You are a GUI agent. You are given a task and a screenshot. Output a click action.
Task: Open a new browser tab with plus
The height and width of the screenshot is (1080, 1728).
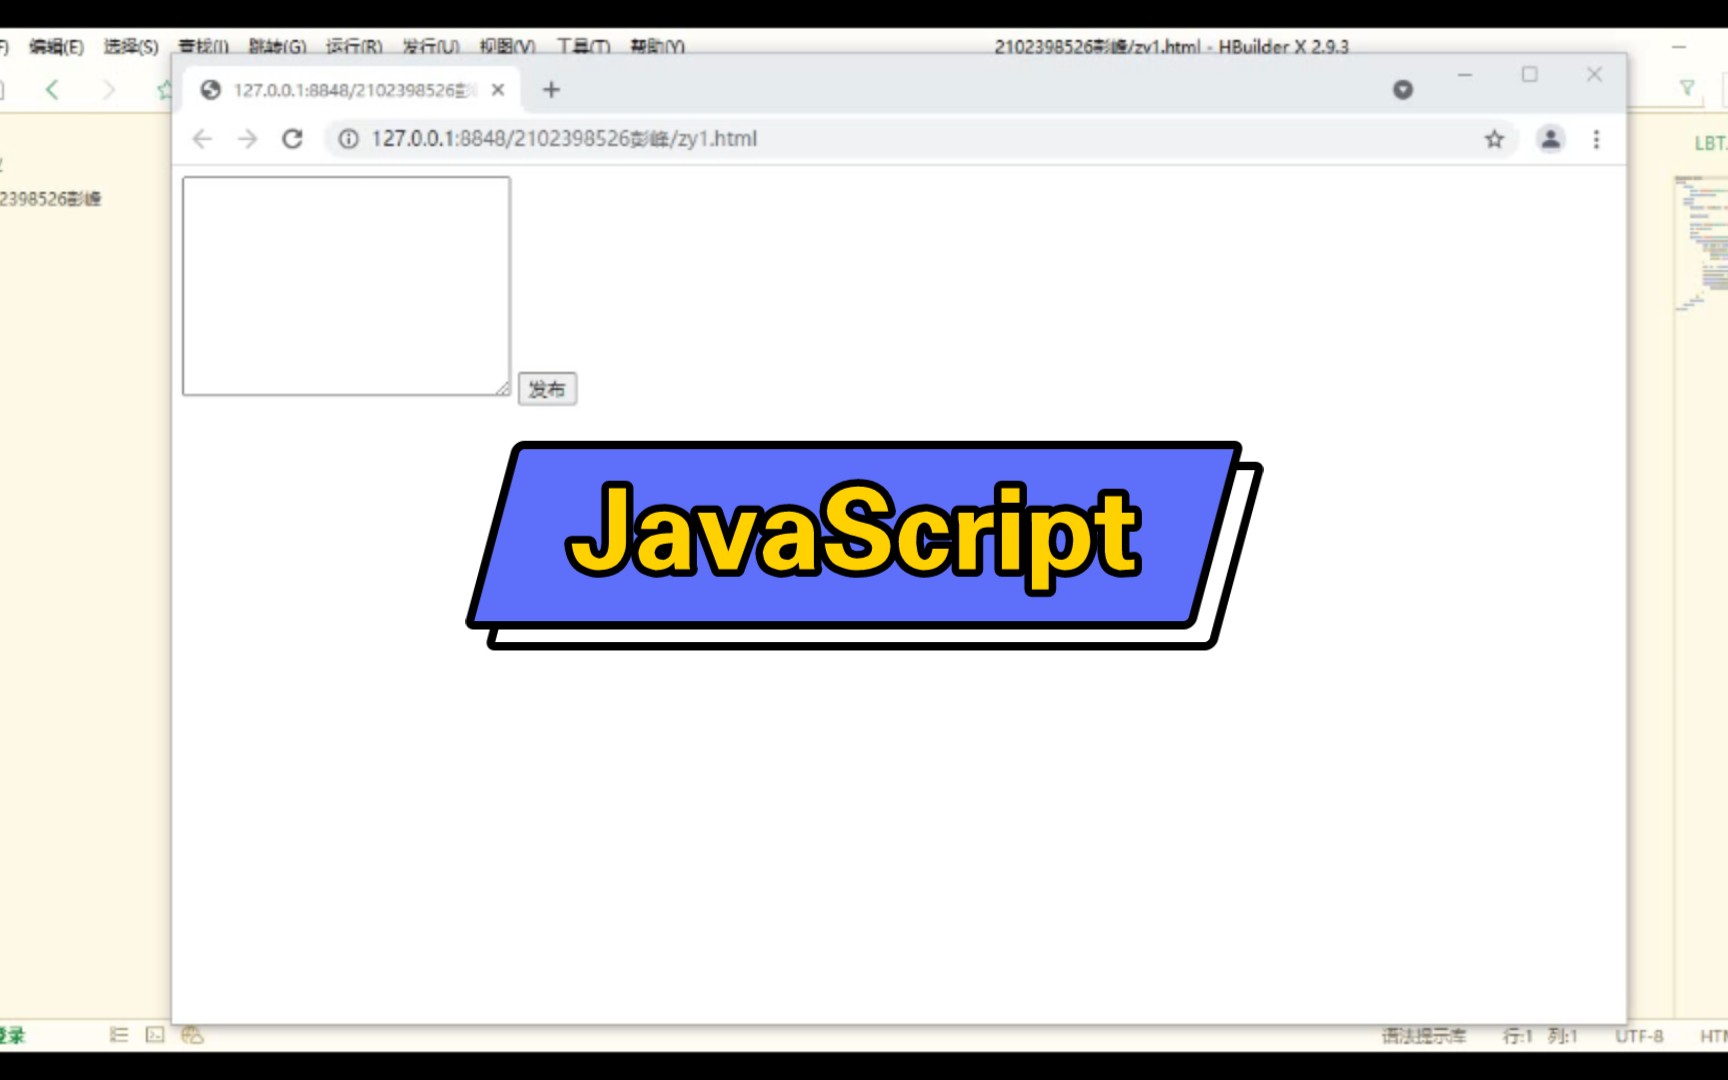tap(551, 90)
